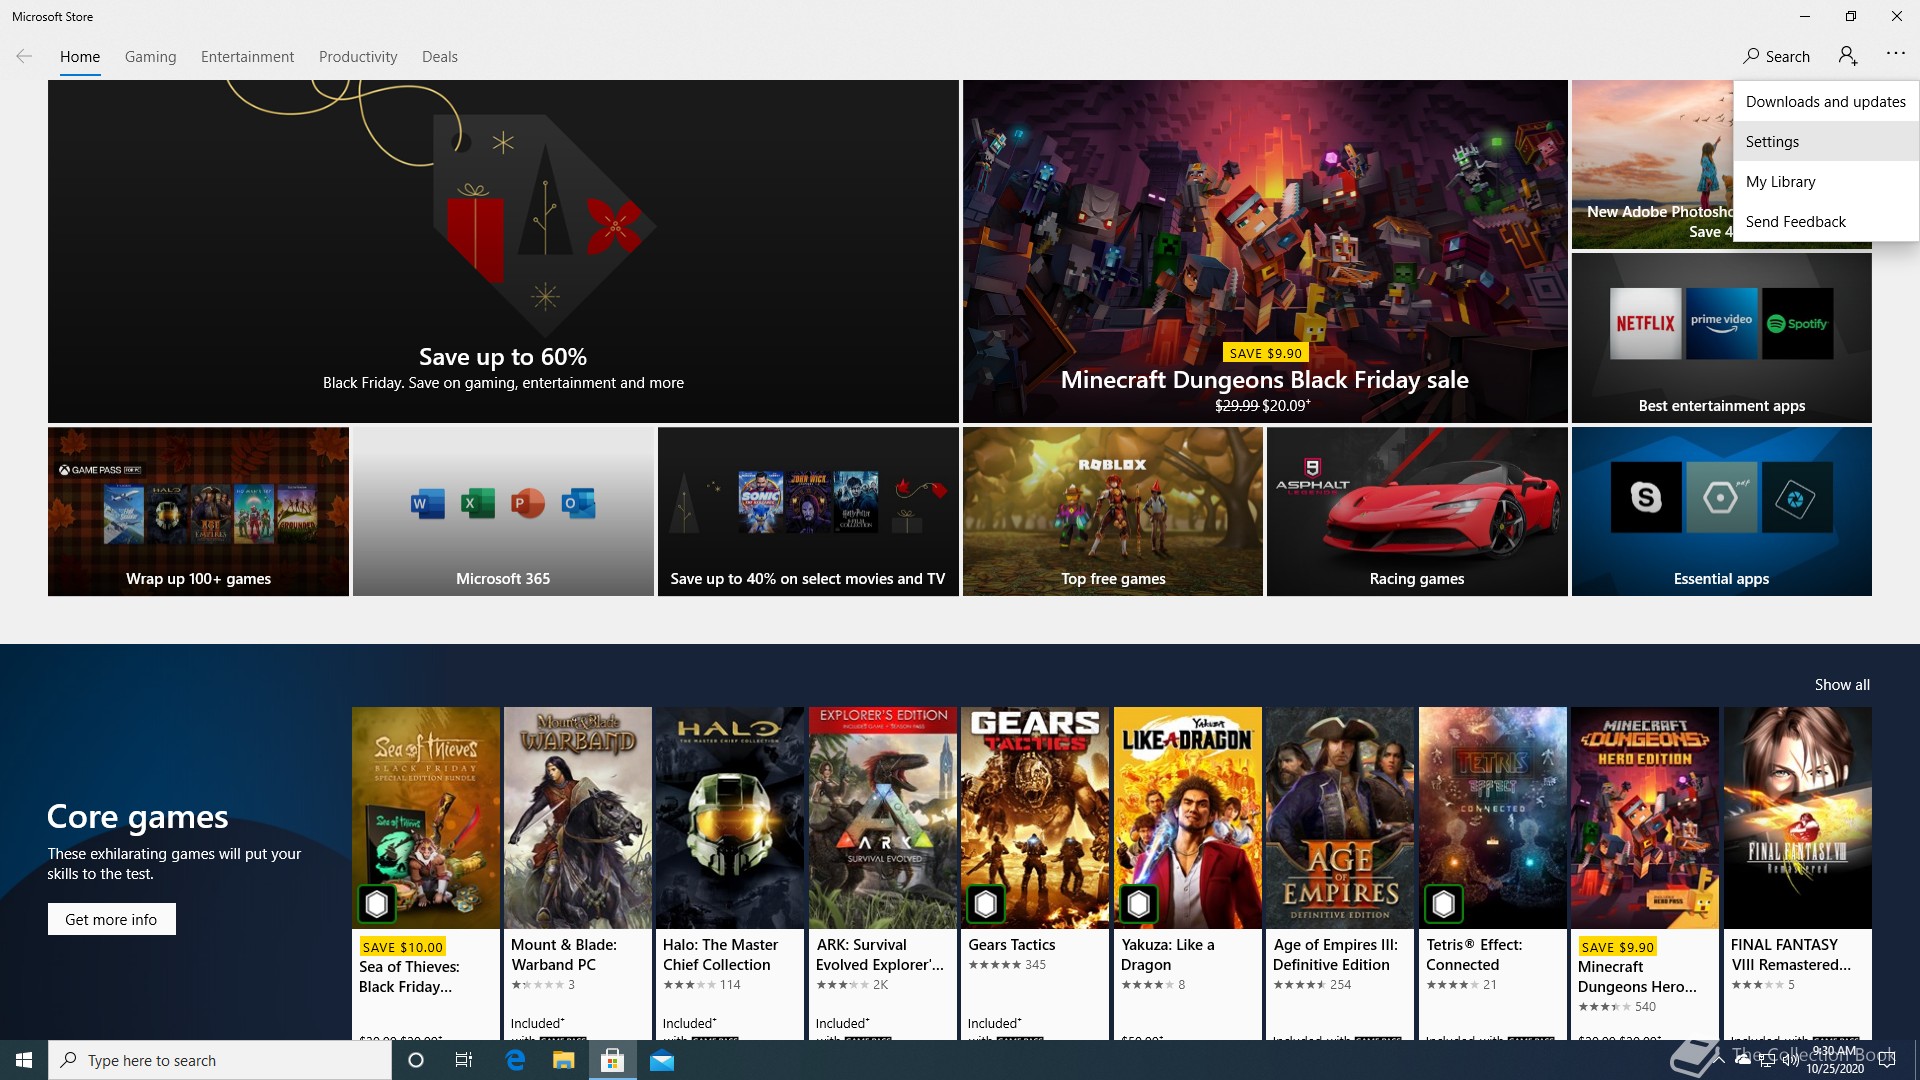Open the Productivity tab
The height and width of the screenshot is (1080, 1920).
358,57
